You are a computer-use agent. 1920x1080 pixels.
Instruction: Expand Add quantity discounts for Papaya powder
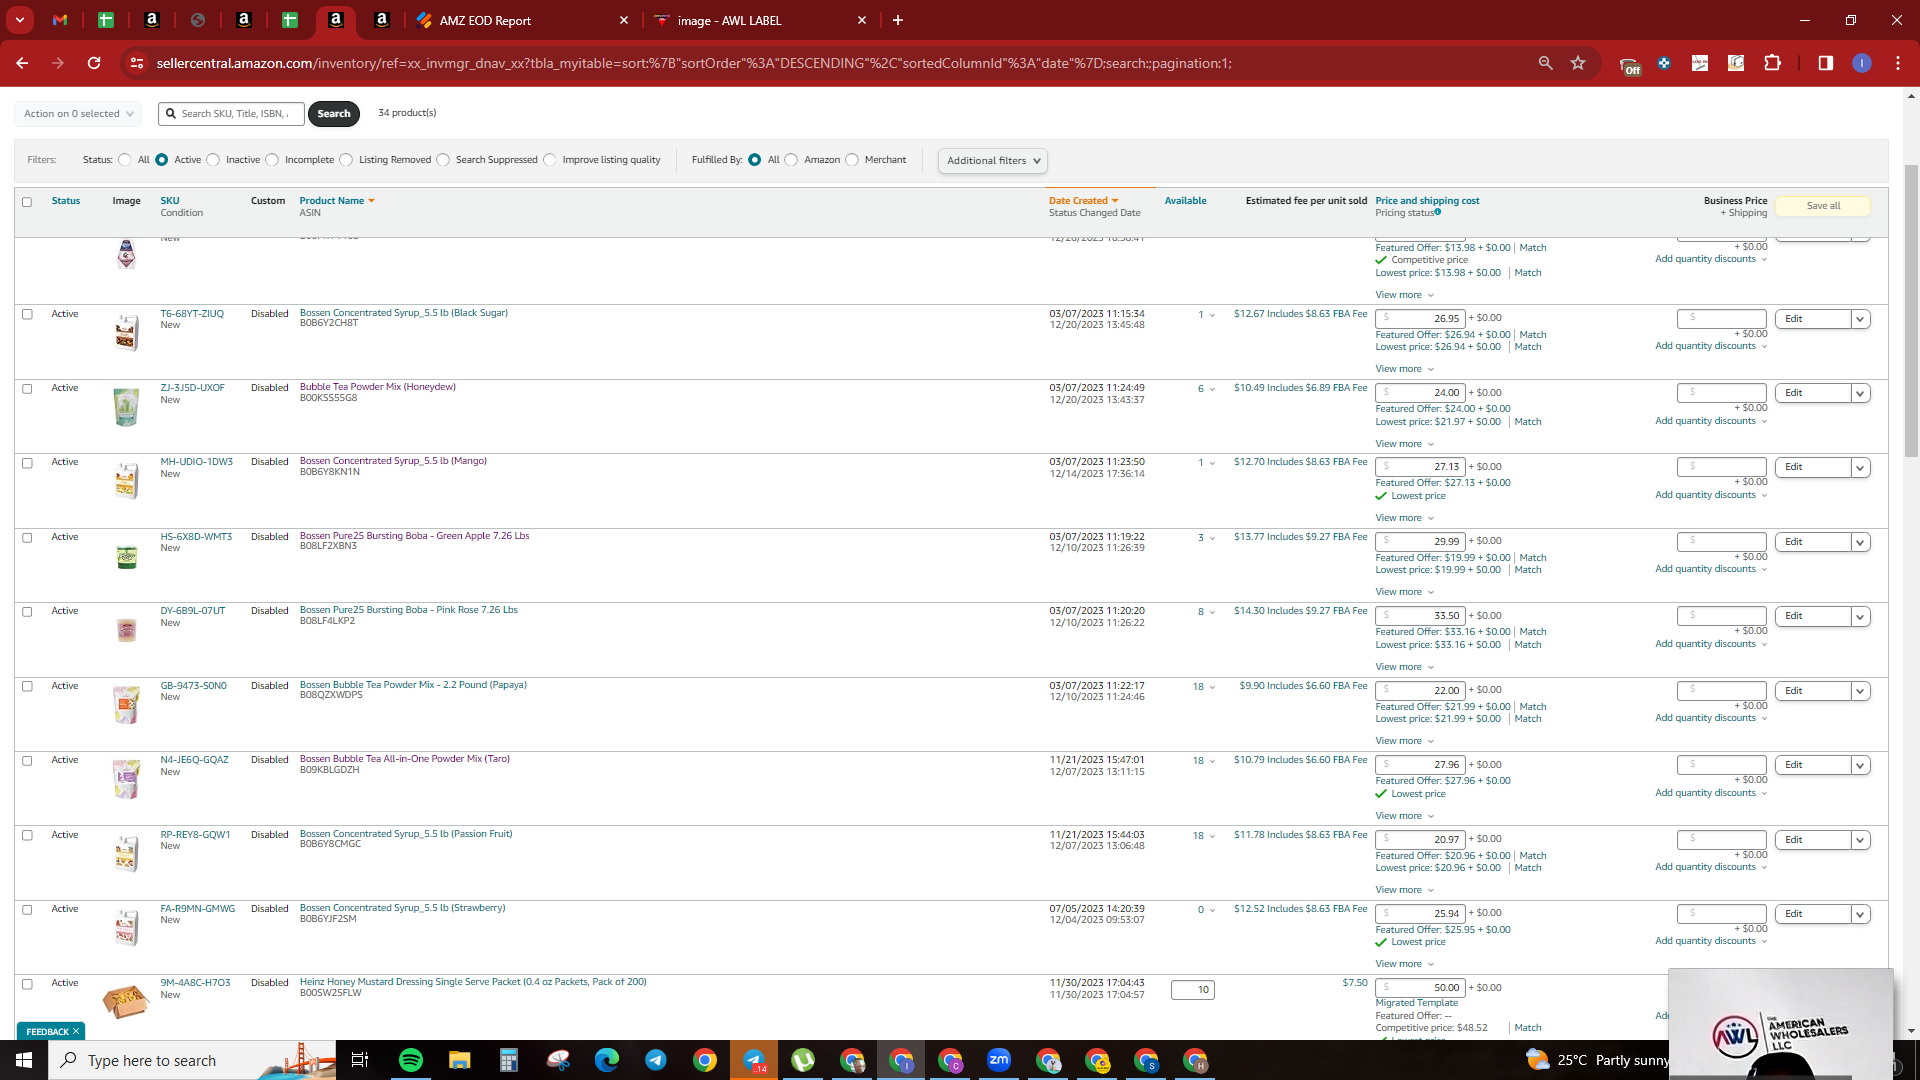tap(1711, 718)
